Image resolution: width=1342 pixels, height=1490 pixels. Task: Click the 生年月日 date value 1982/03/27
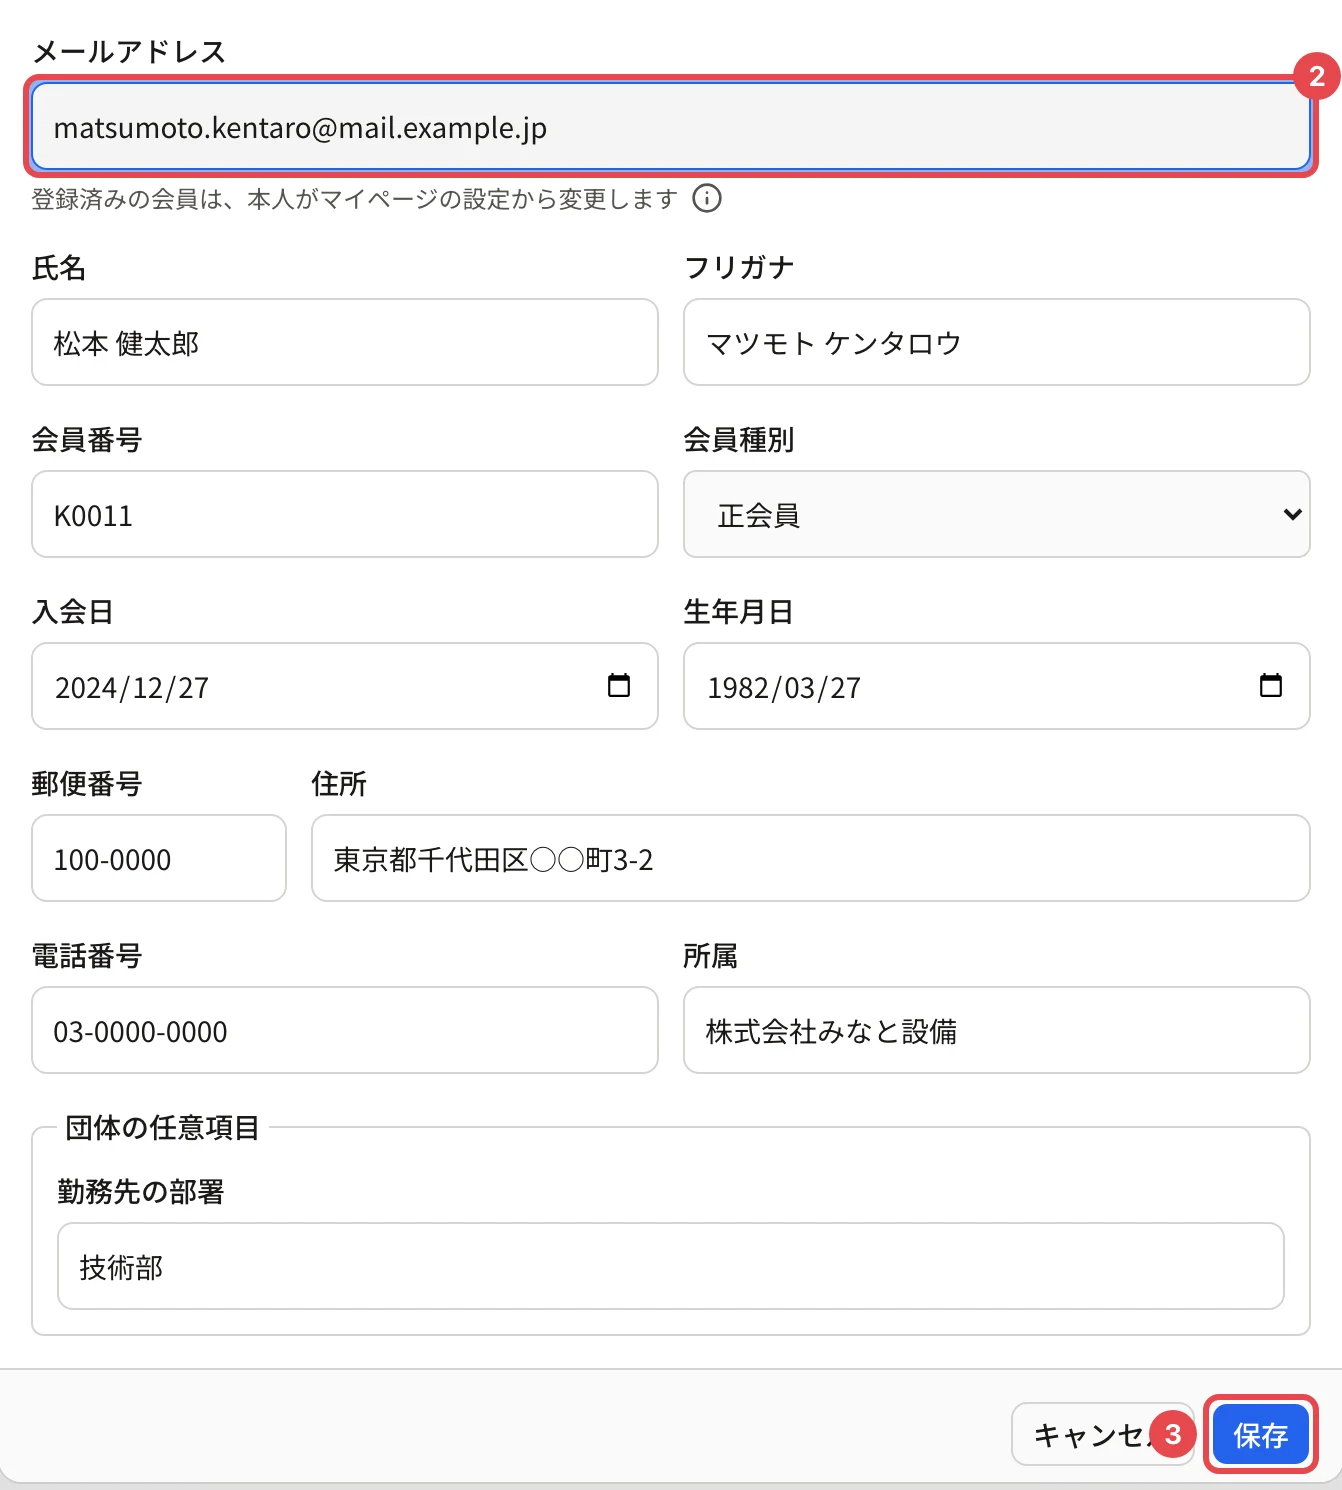(x=784, y=688)
